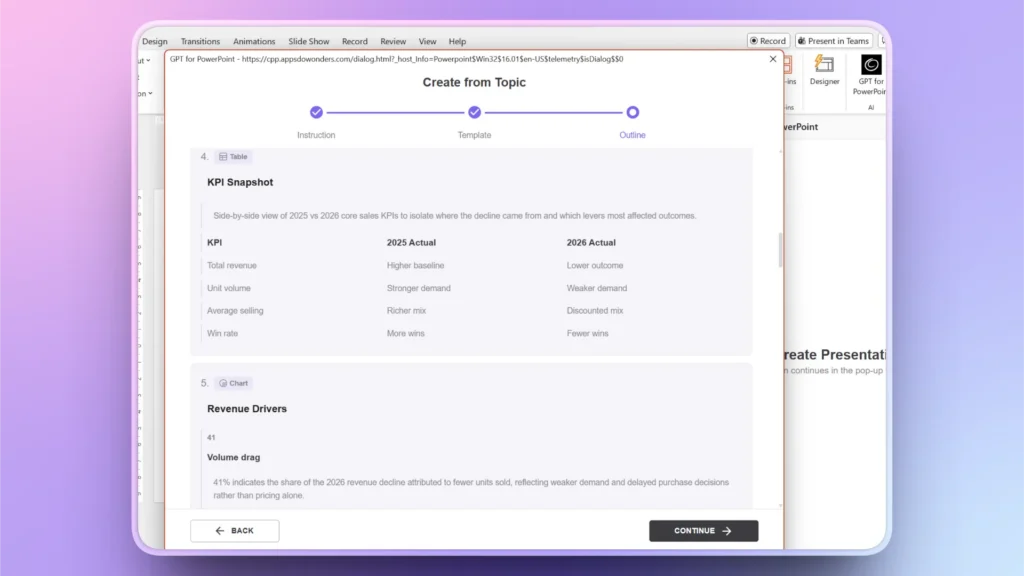Open the Transitions ribbon tab
The height and width of the screenshot is (576, 1024).
[x=200, y=41]
